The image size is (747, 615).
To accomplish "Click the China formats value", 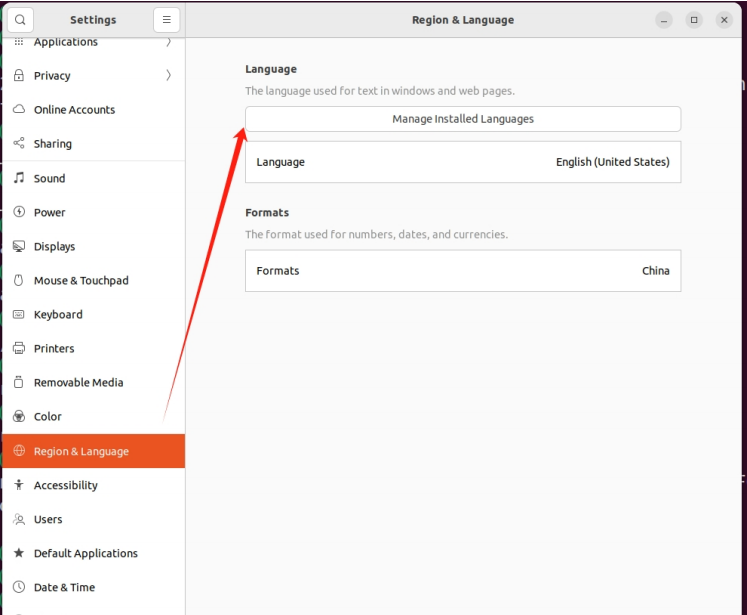I will click(x=656, y=271).
